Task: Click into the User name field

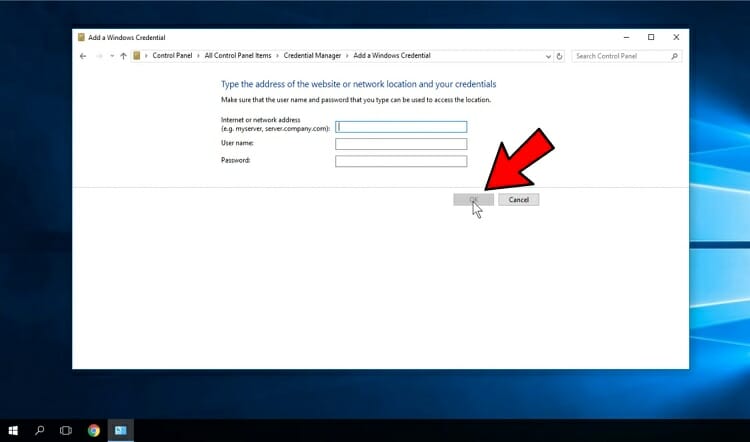Action: coord(401,144)
